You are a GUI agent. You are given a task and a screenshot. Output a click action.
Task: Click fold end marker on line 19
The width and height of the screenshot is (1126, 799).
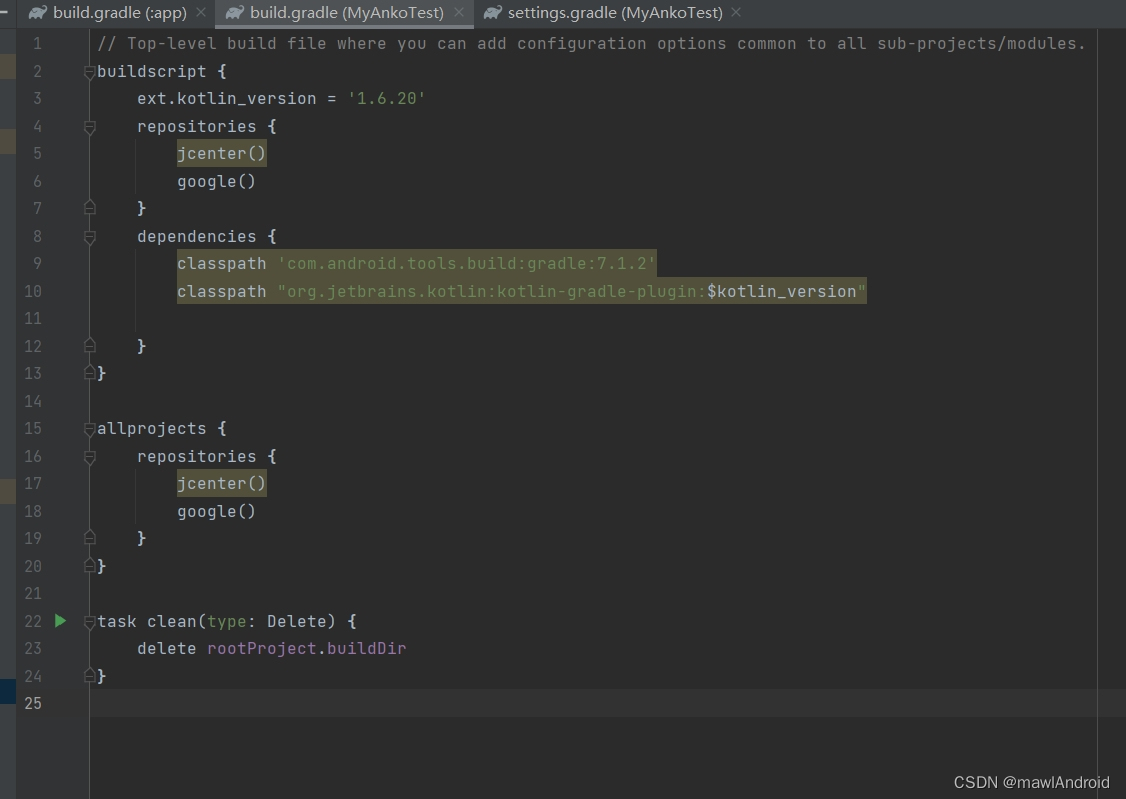89,538
